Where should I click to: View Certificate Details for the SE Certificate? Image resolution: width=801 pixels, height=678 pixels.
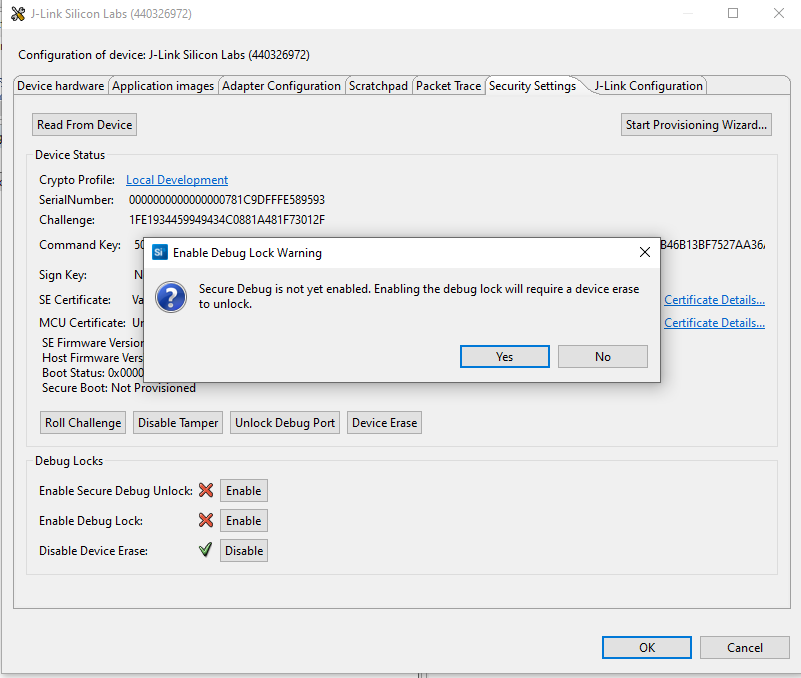click(x=713, y=299)
